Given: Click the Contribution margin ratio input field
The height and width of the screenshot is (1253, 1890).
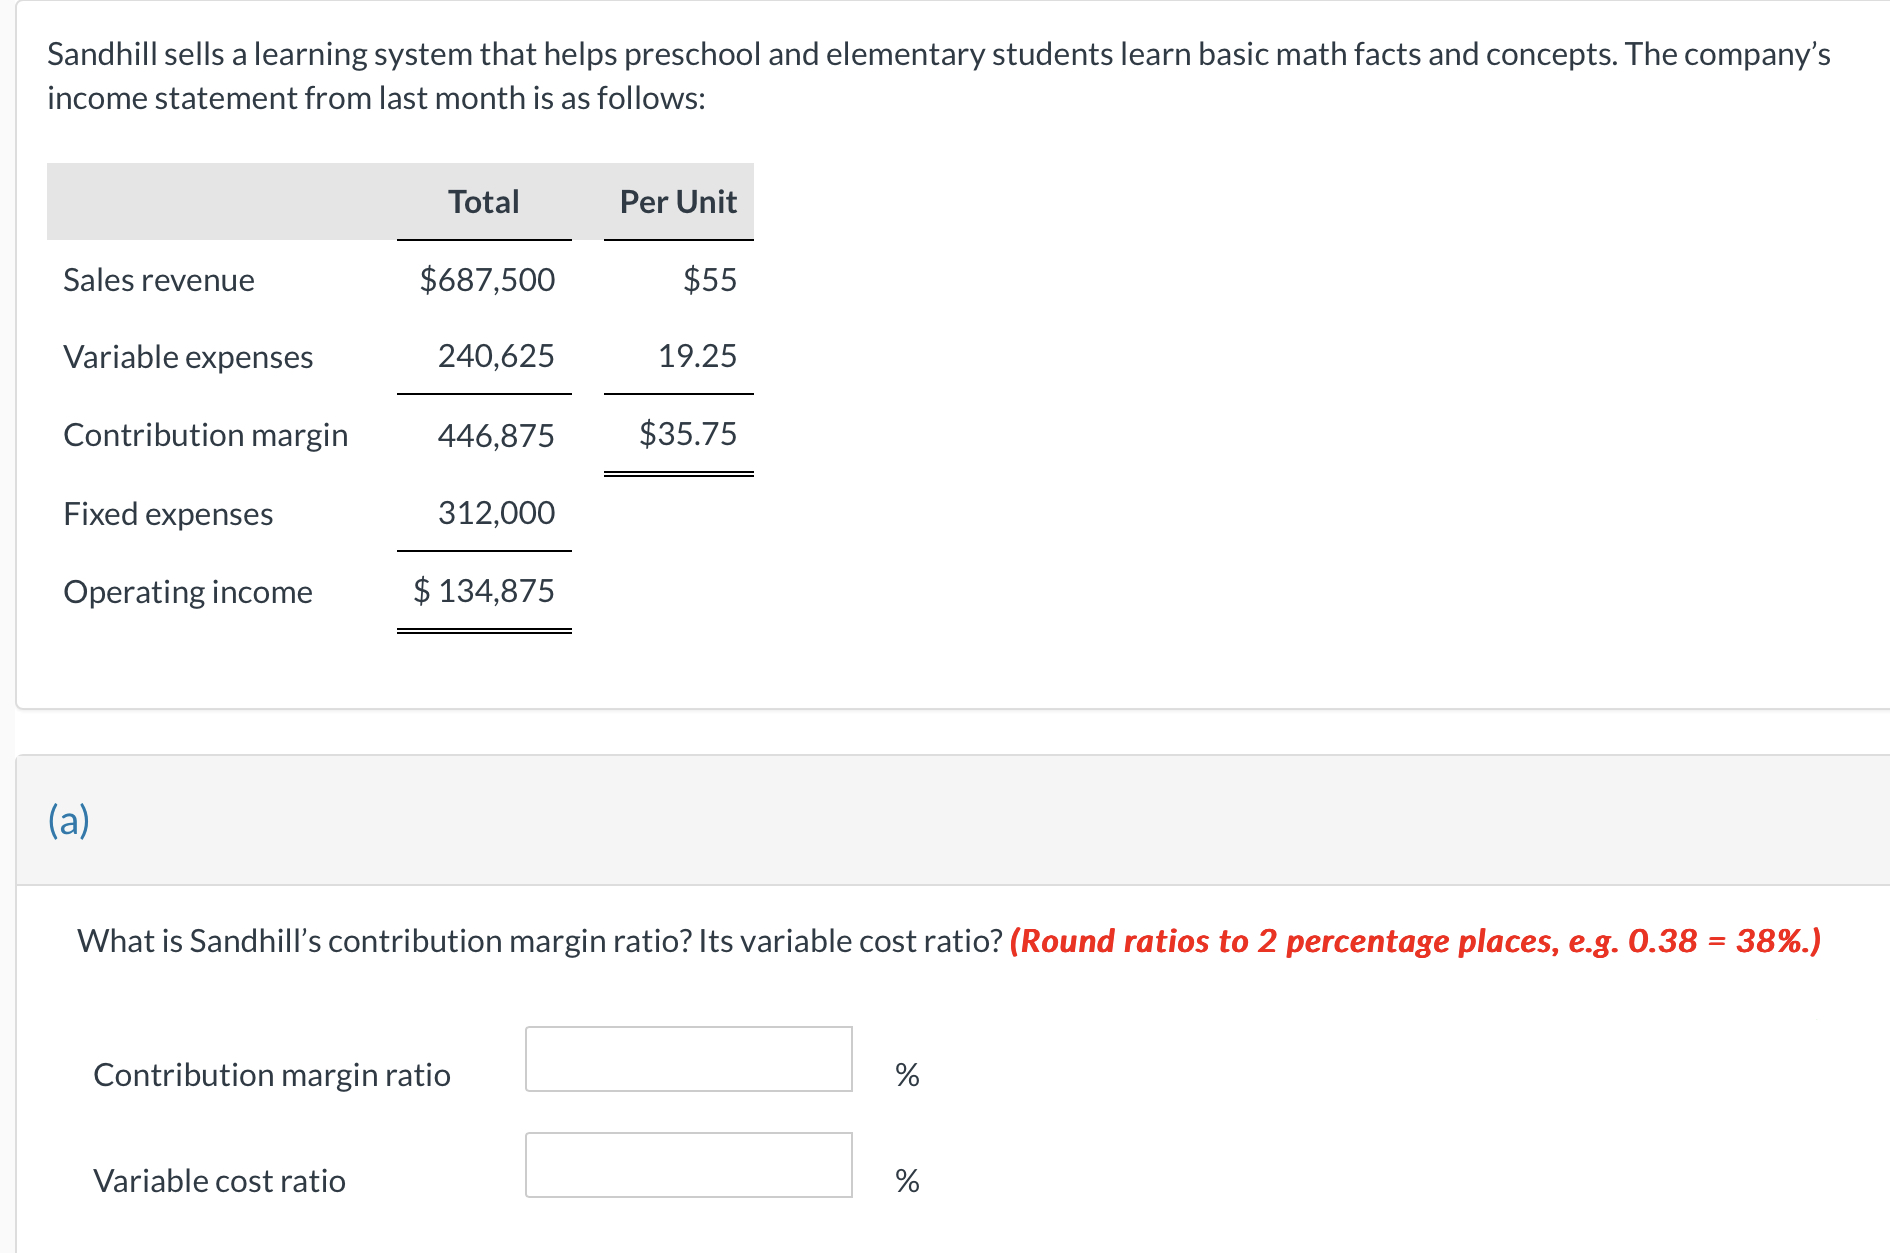Looking at the screenshot, I should pos(689,1059).
